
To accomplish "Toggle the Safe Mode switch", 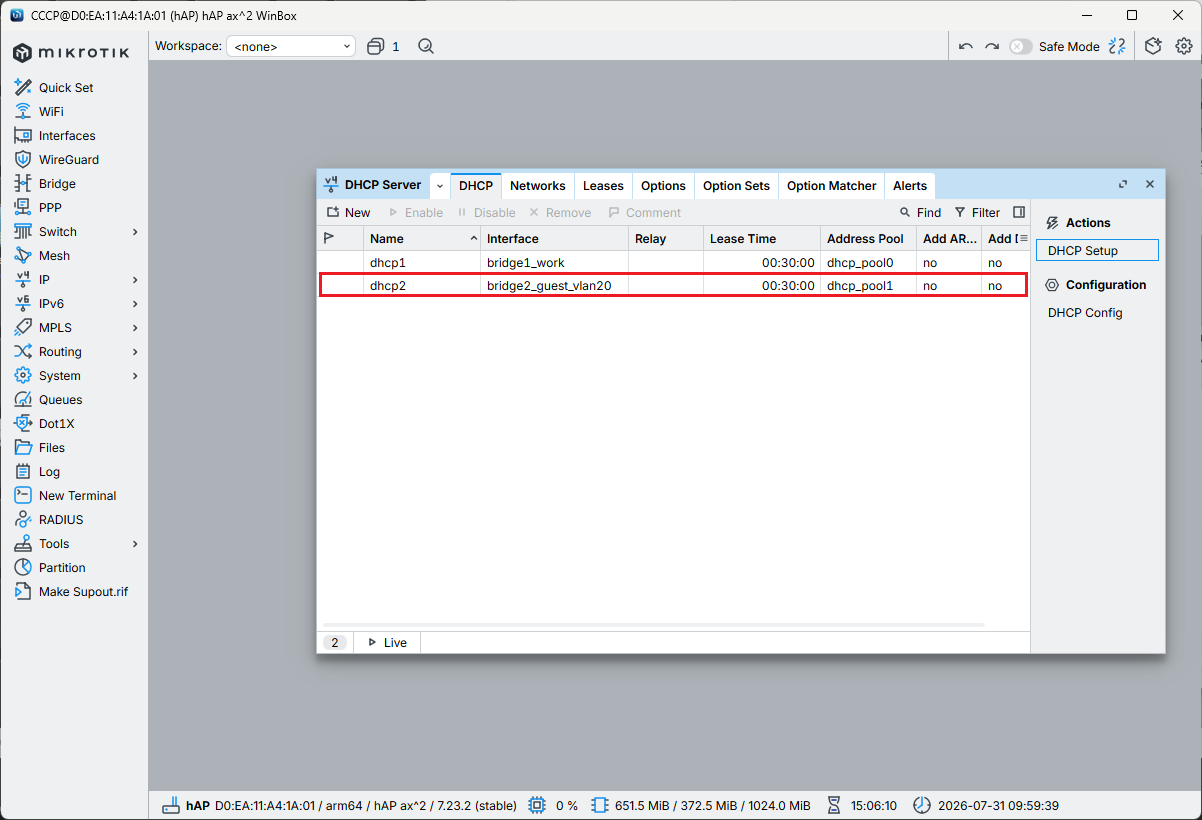I will (1020, 46).
